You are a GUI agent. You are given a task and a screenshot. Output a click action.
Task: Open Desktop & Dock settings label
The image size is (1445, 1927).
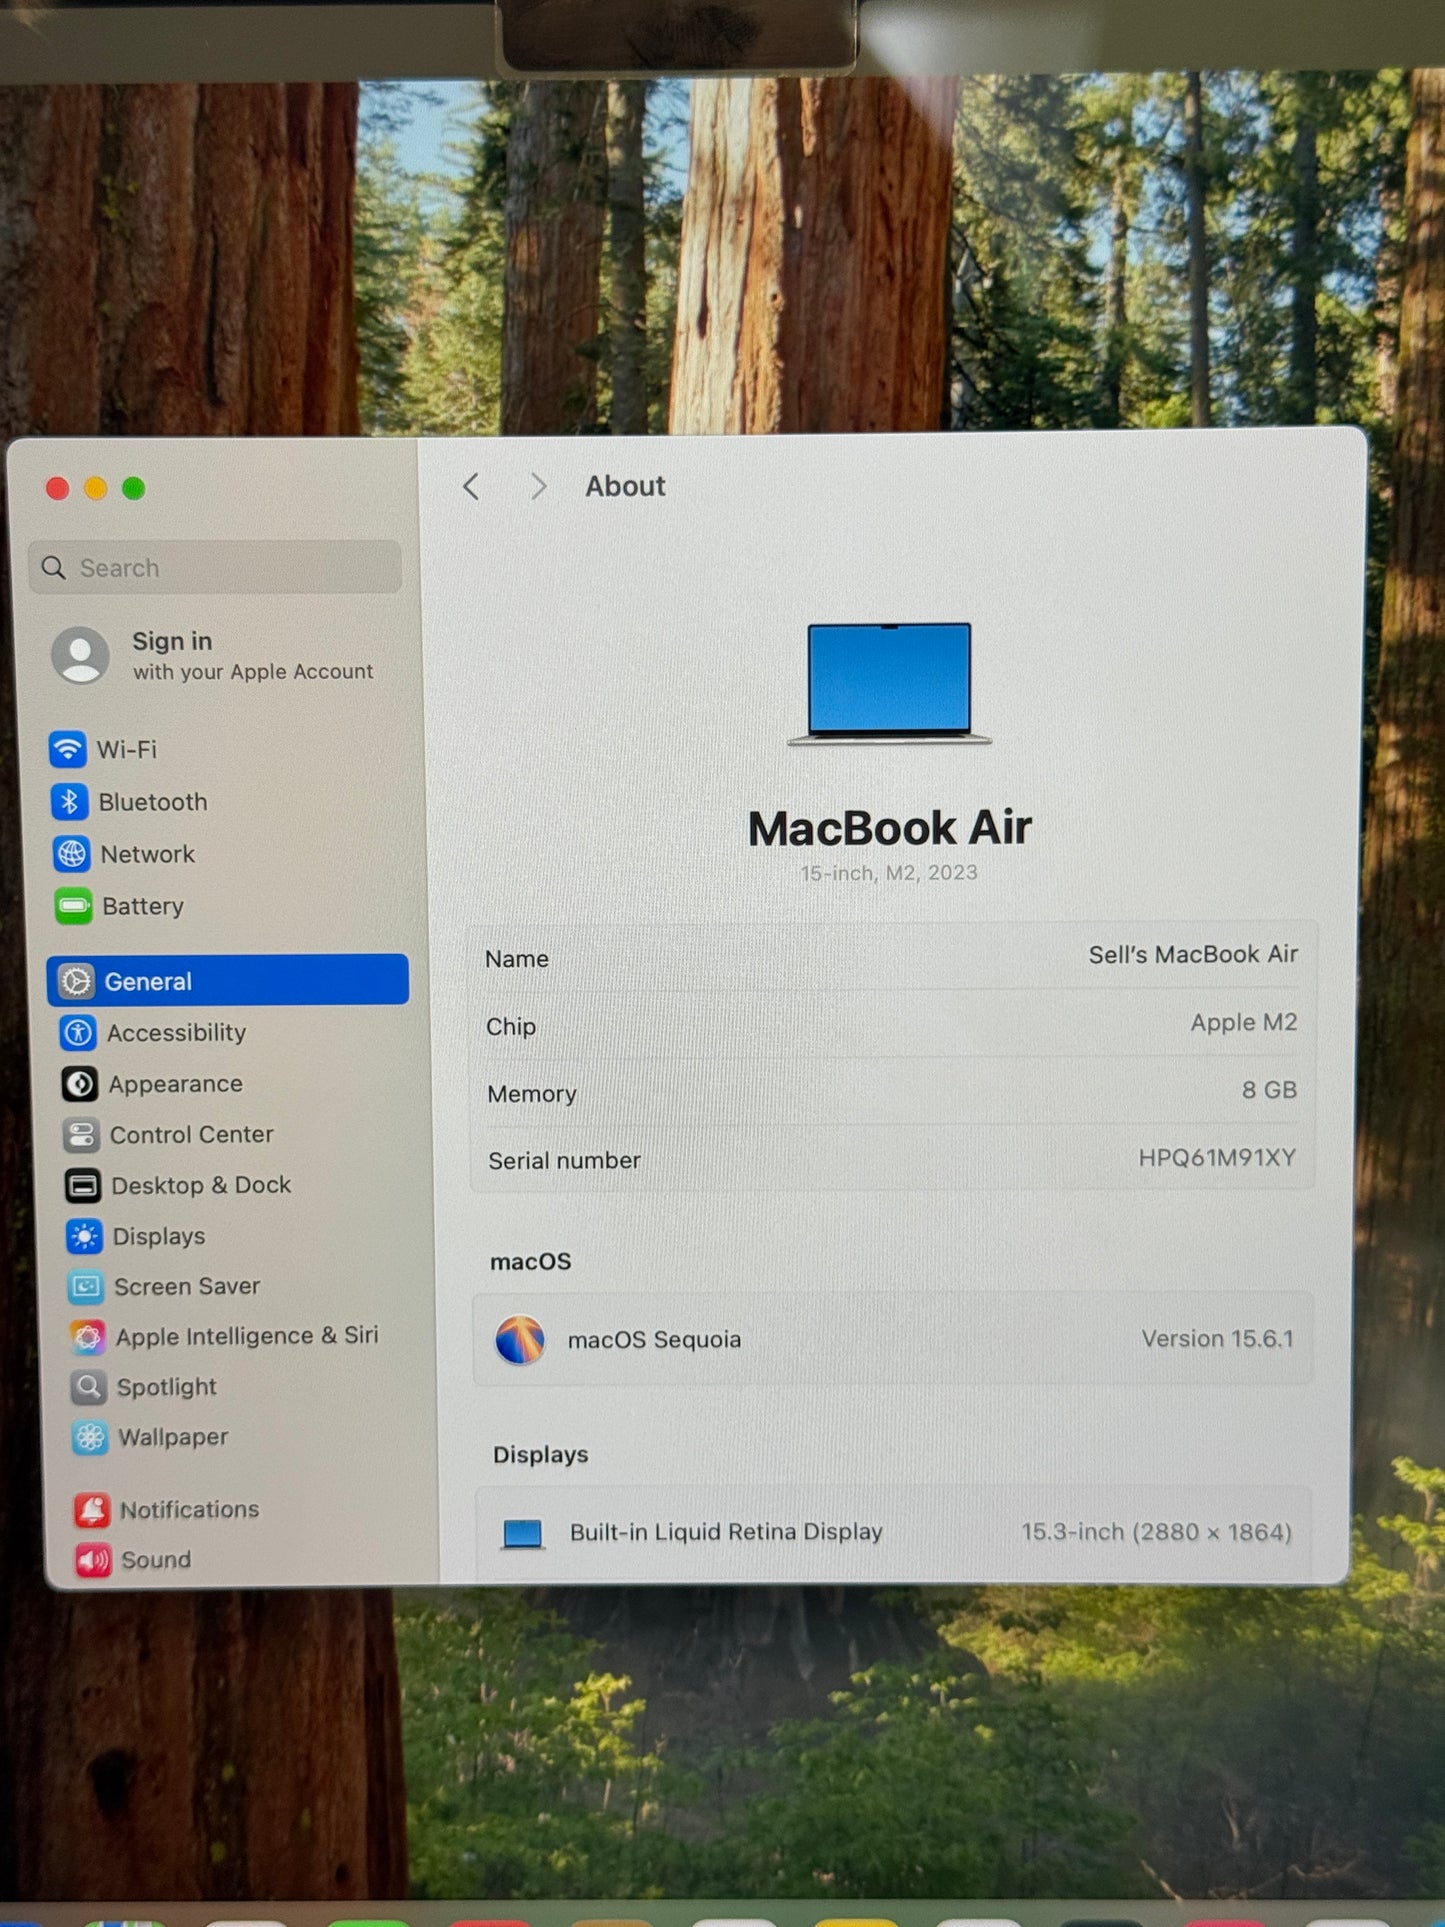pyautogui.click(x=201, y=1185)
